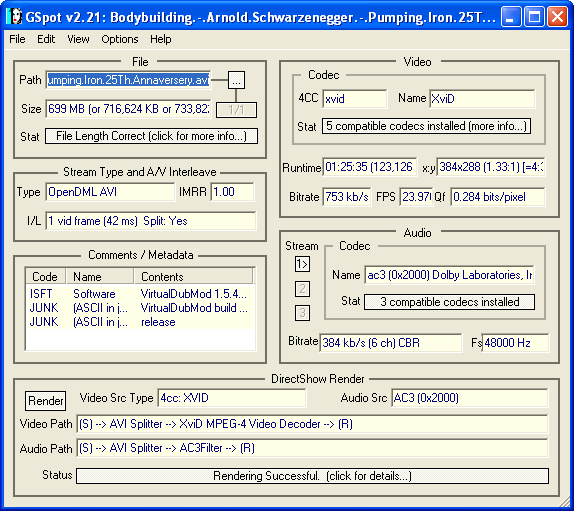
Task: Select audio stream 3 button
Action: [x=302, y=313]
